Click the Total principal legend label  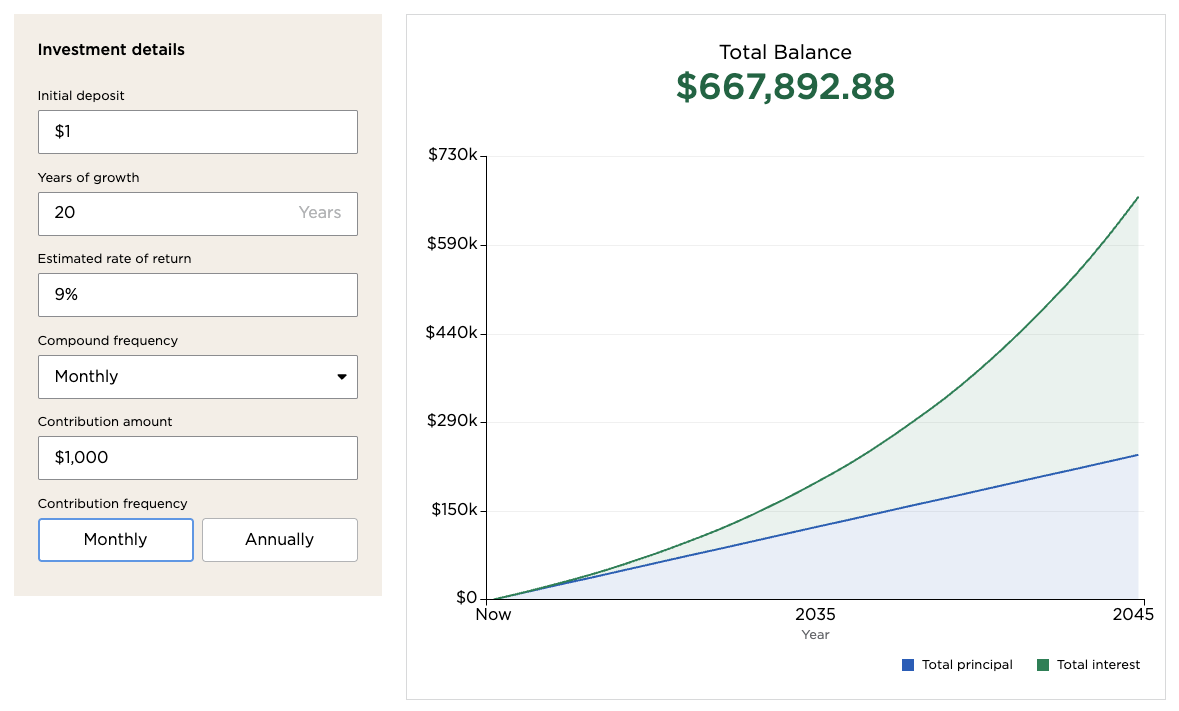point(967,665)
